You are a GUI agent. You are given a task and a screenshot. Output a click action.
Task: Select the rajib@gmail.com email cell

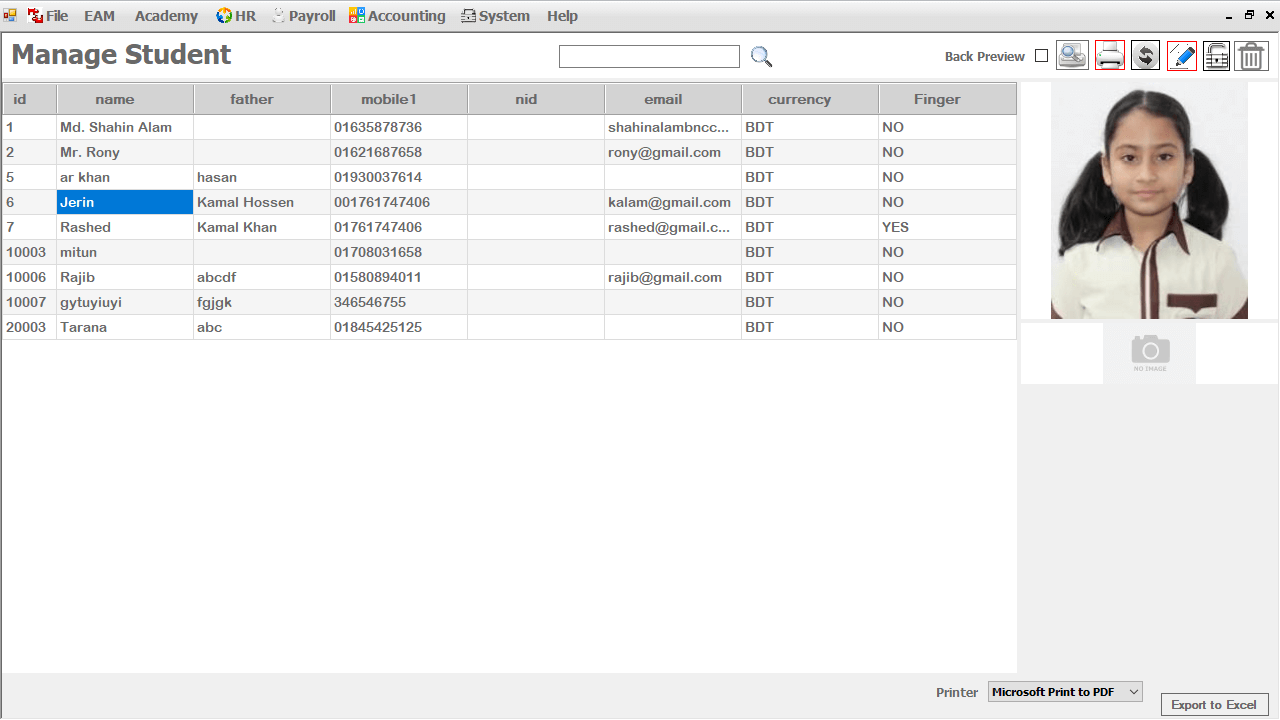tap(665, 277)
